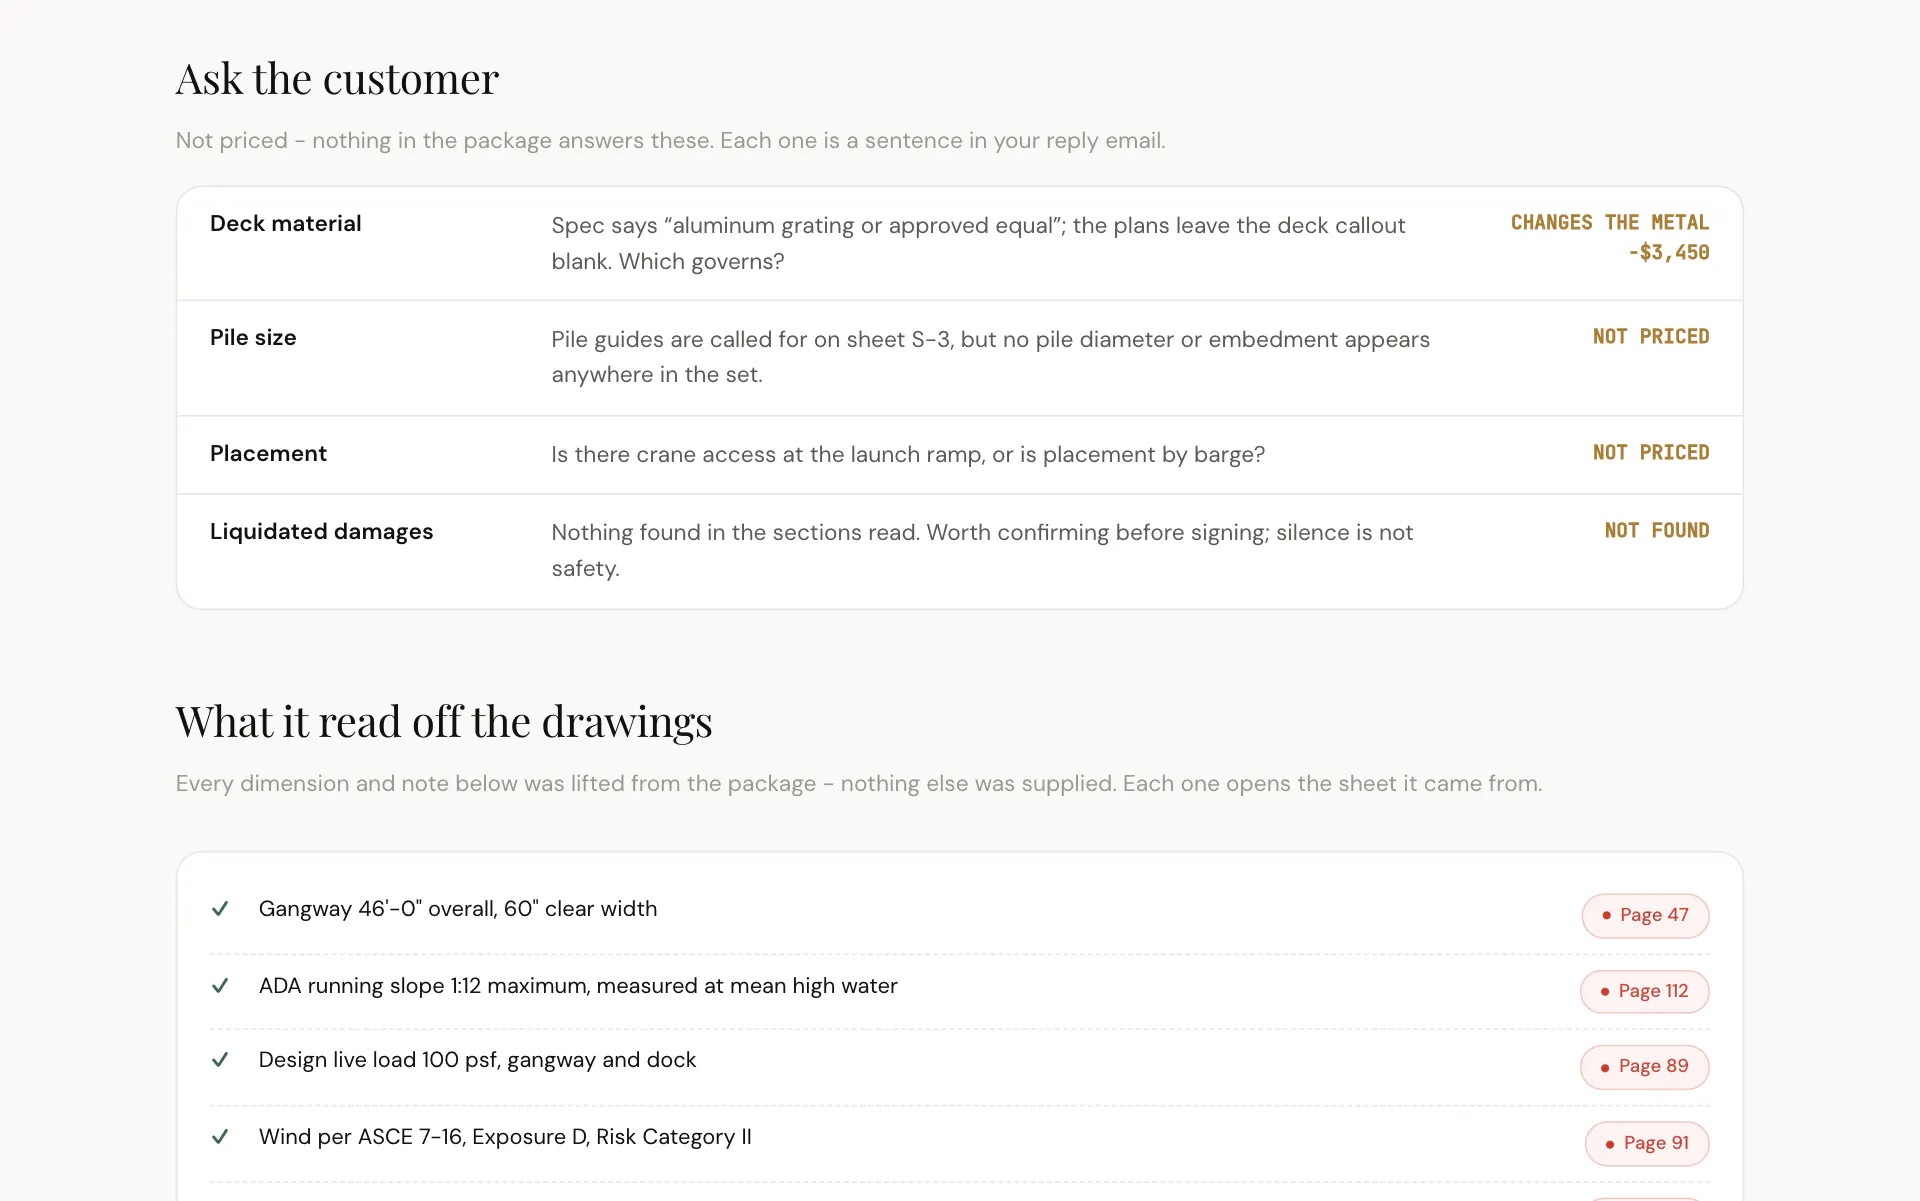This screenshot has height=1201, width=1920.
Task: Open the Page 47 sheet link
Action: [1645, 915]
